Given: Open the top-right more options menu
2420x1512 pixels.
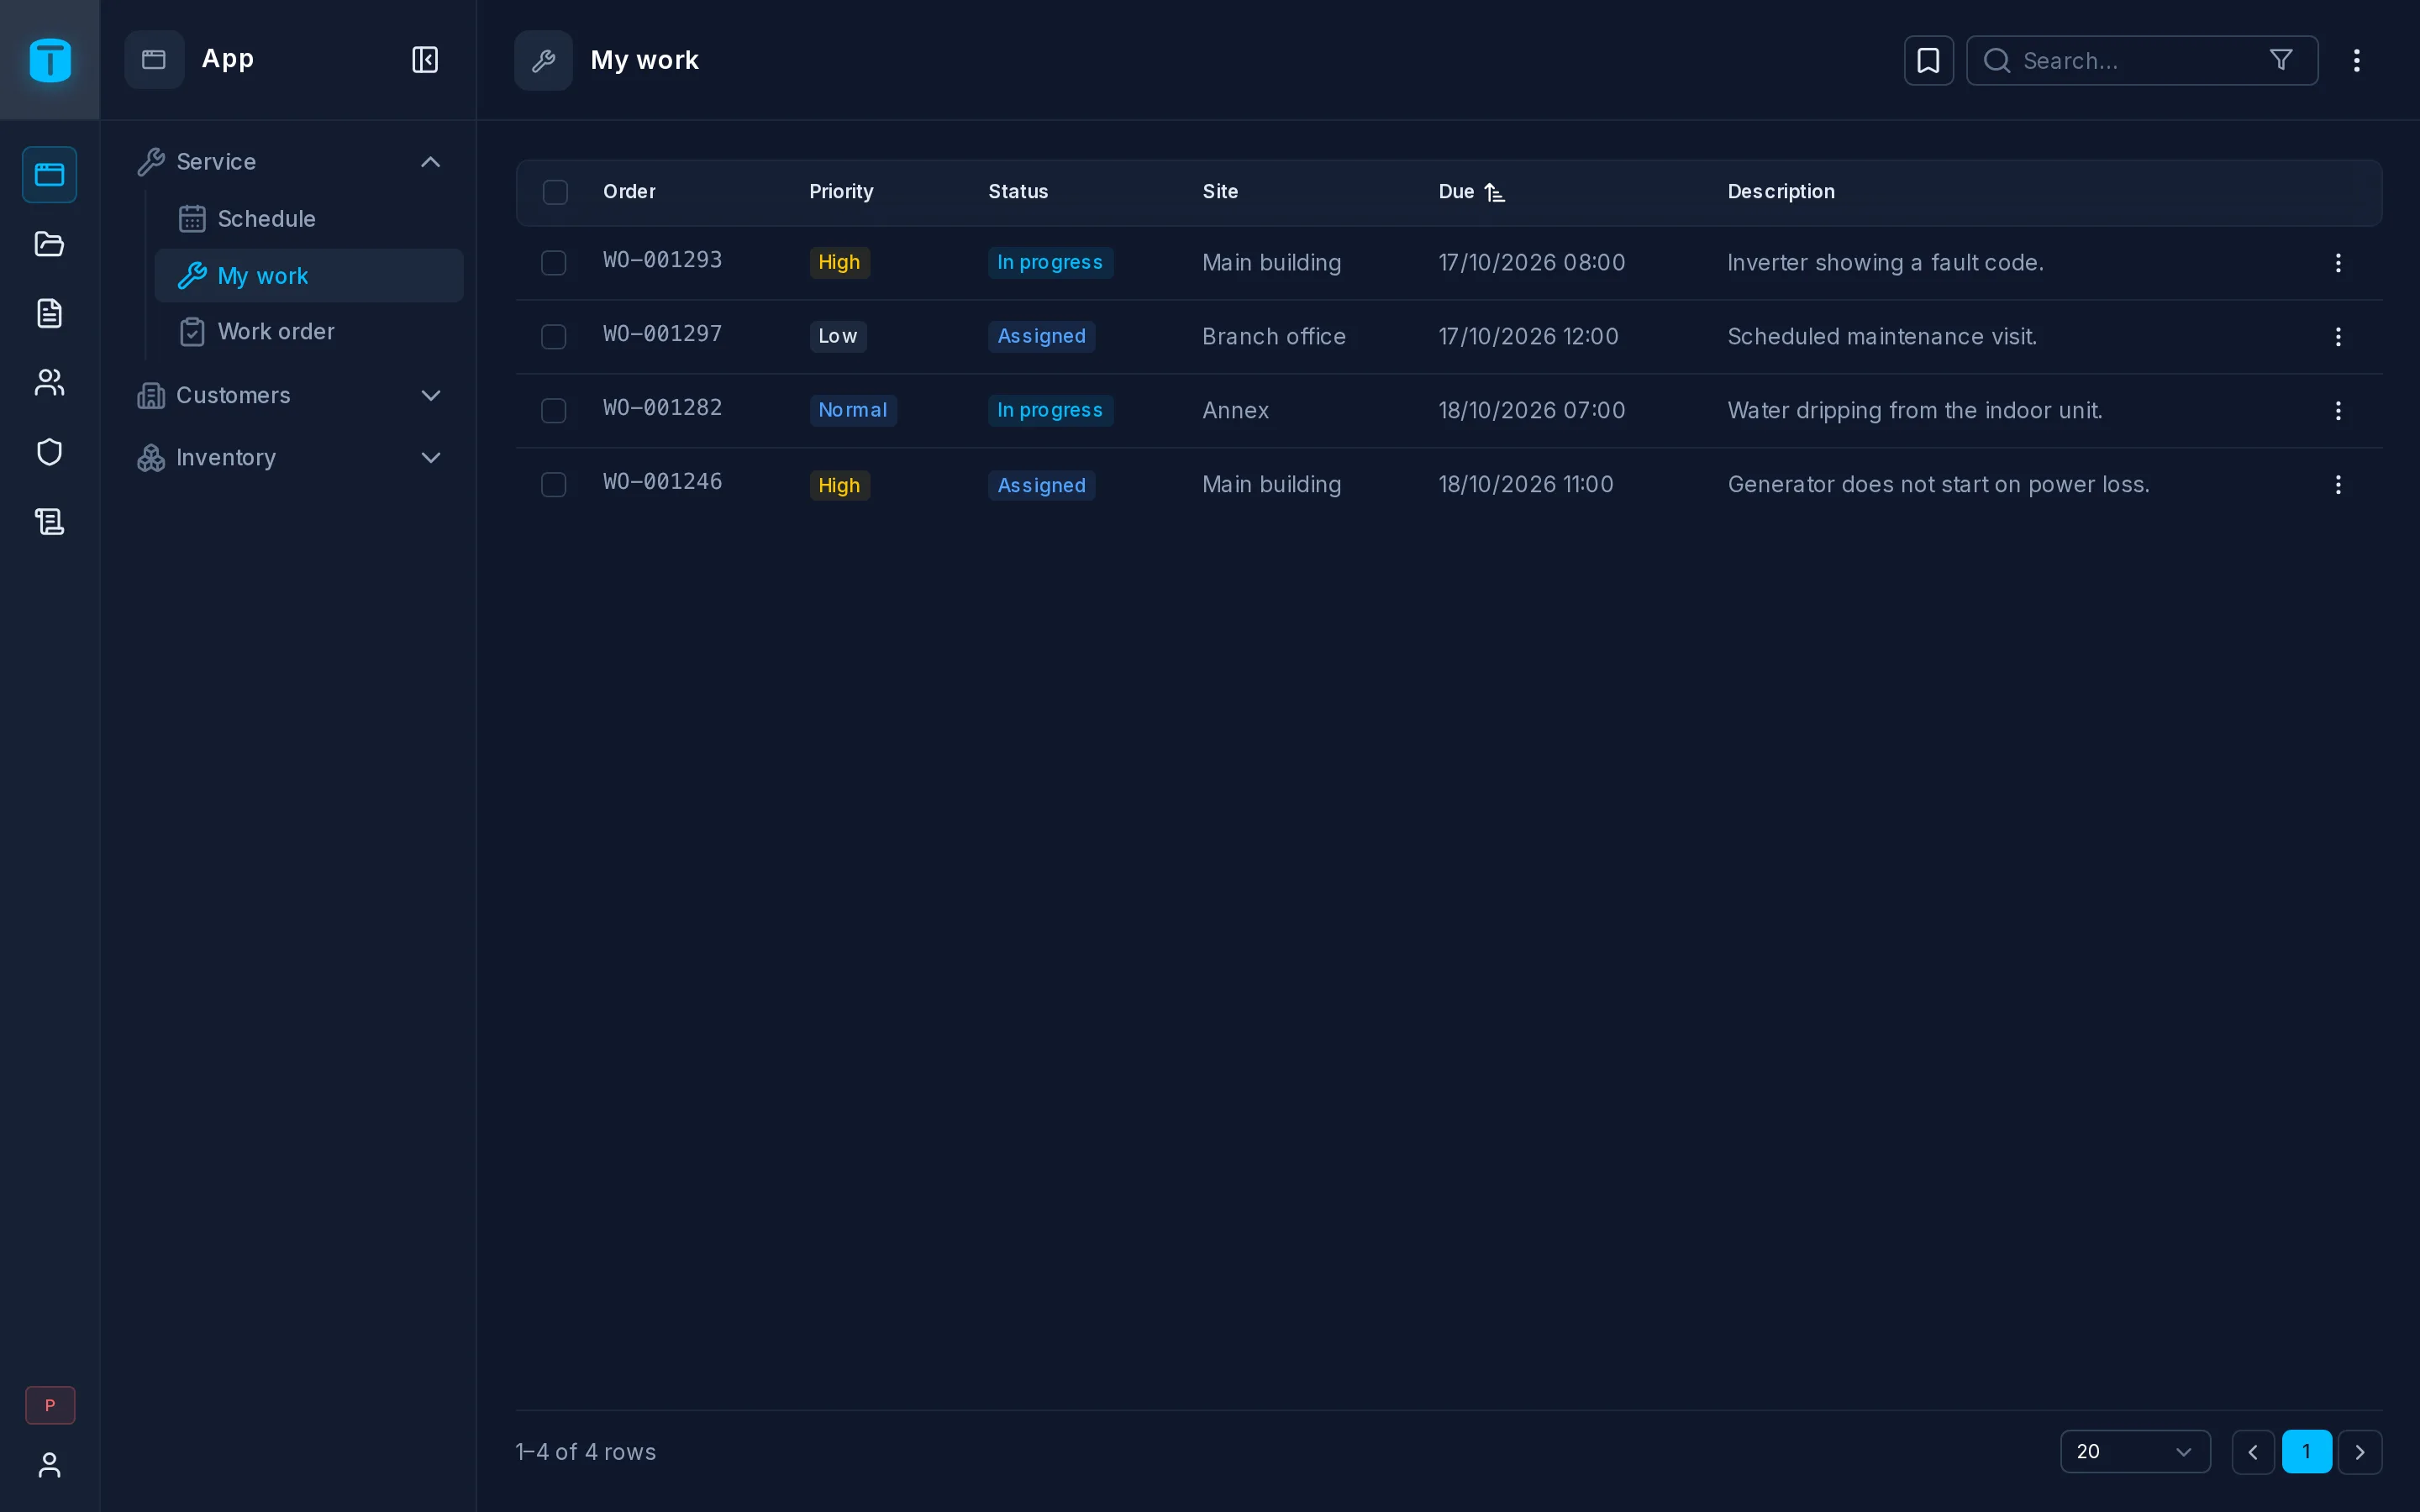Looking at the screenshot, I should 2357,61.
